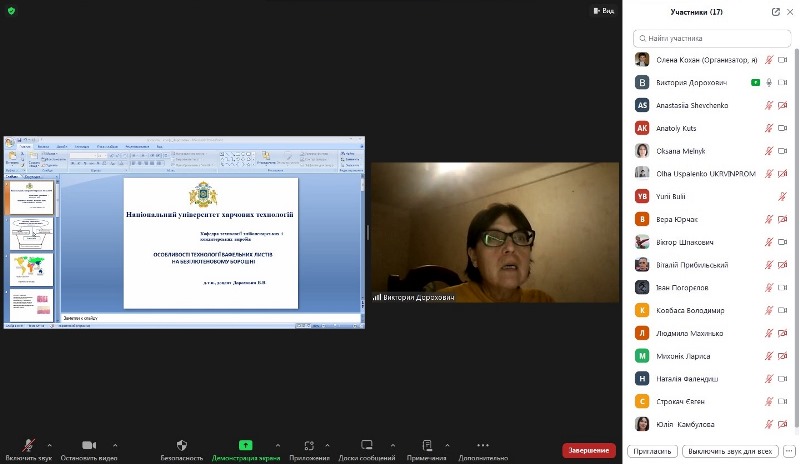800x464 pixels.
Task: Open the Дизайн ribbon tab in PowerPoint
Action: pos(62,146)
